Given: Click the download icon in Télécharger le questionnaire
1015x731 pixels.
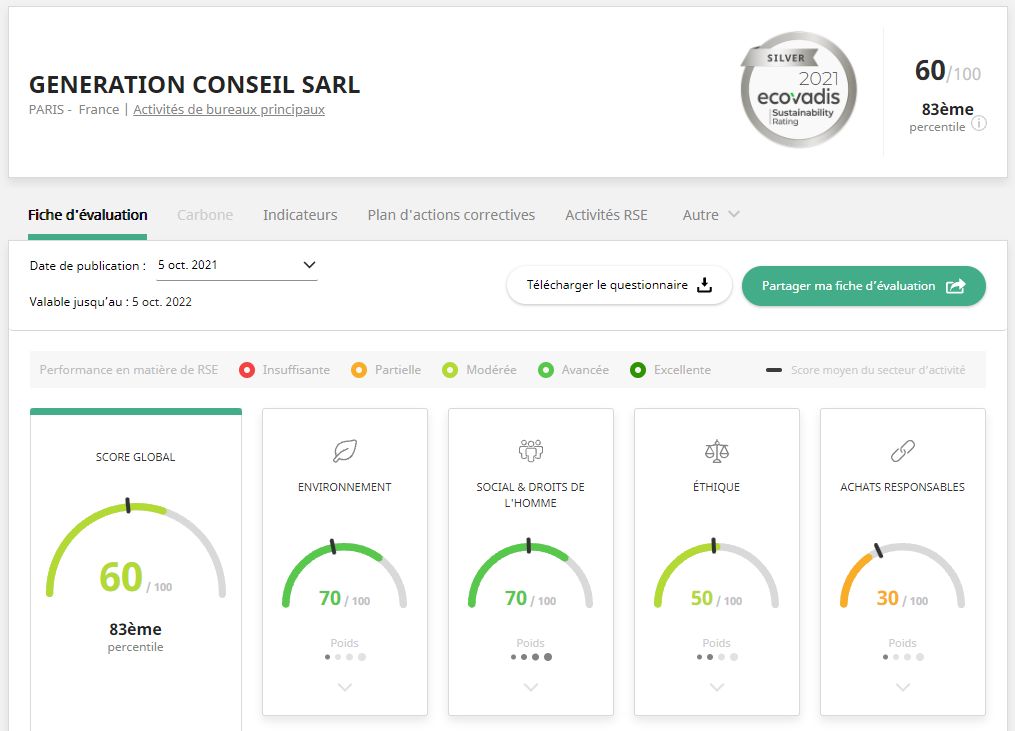Looking at the screenshot, I should (704, 285).
